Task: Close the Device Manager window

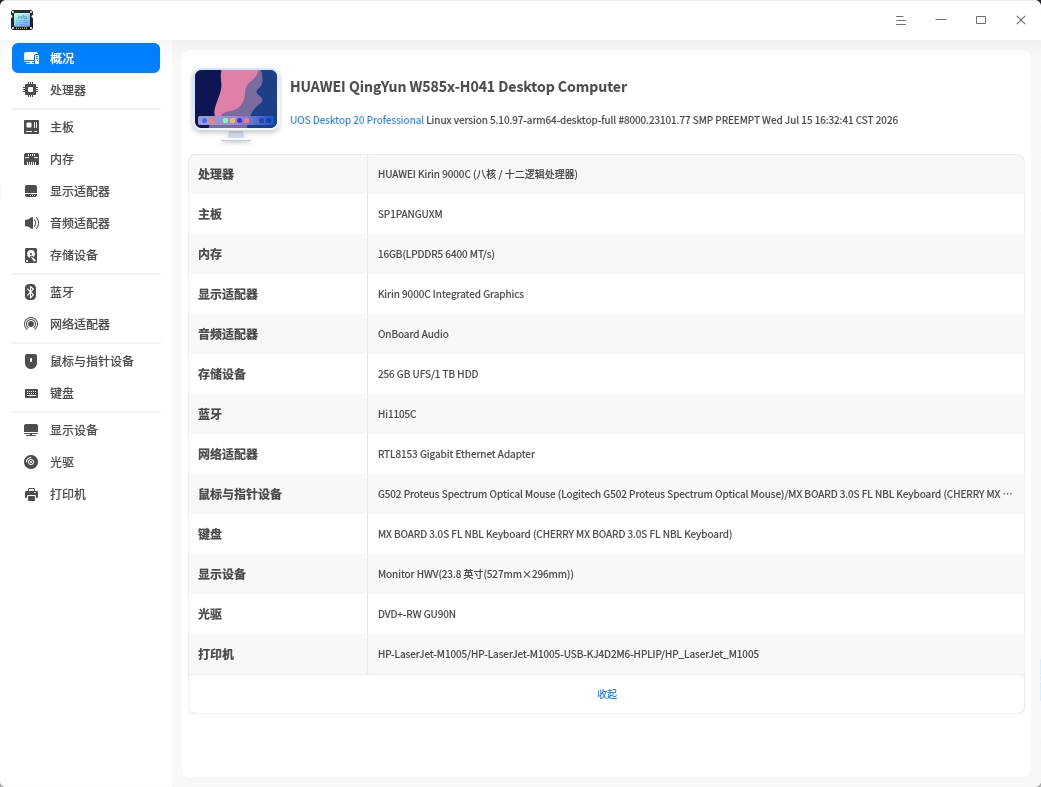Action: point(1021,21)
